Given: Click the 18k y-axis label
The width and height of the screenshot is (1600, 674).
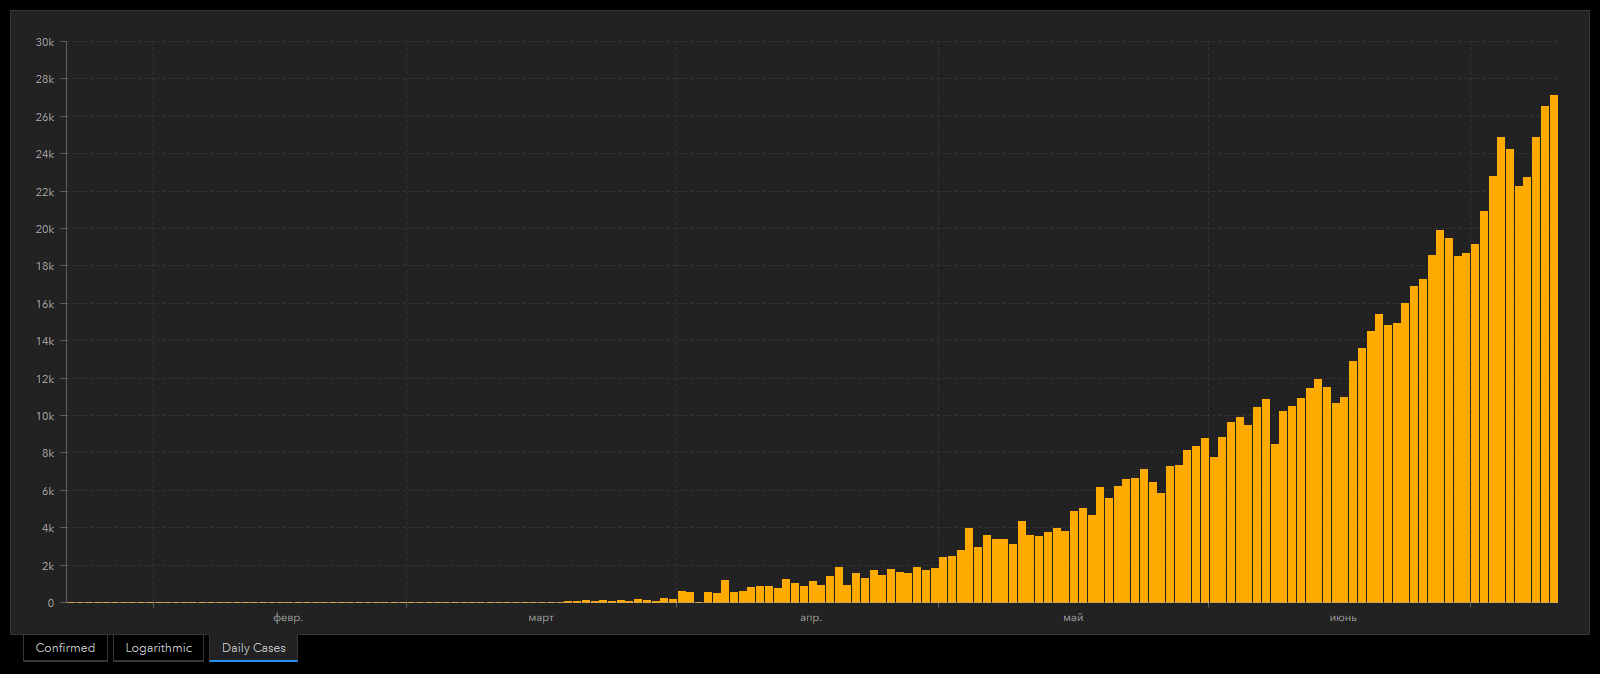Looking at the screenshot, I should 45,266.
